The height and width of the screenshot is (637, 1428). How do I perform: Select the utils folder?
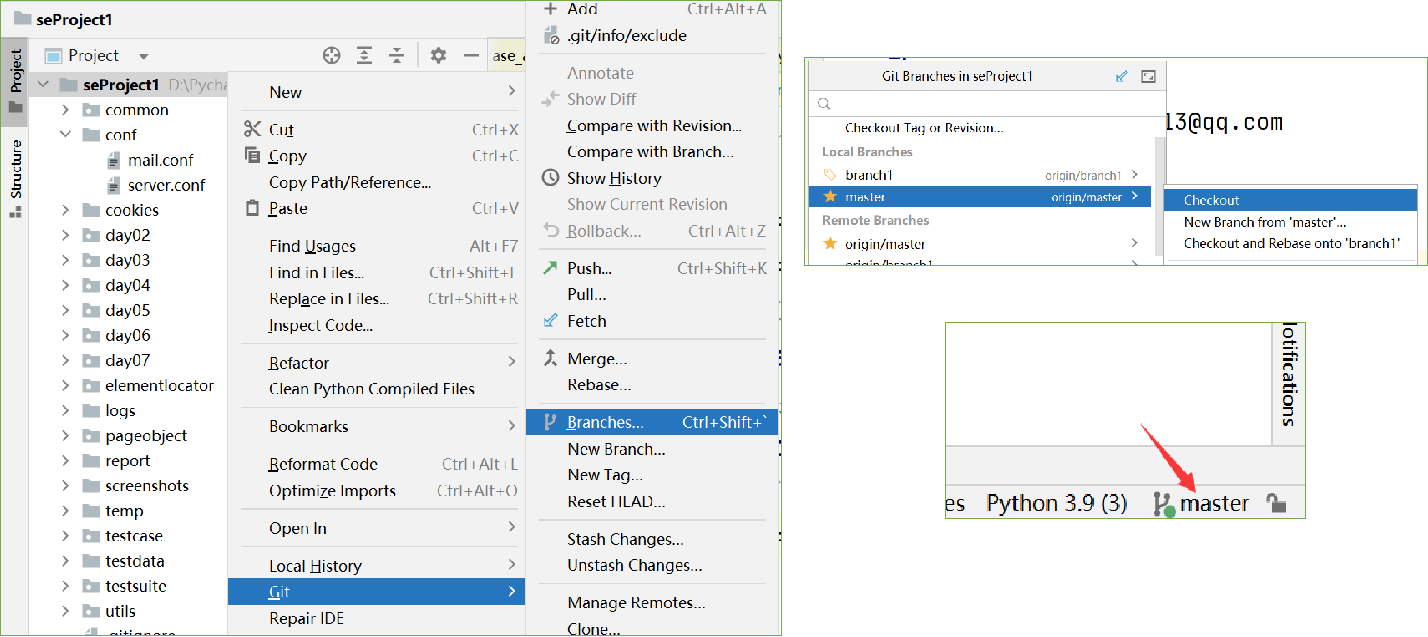(x=120, y=611)
